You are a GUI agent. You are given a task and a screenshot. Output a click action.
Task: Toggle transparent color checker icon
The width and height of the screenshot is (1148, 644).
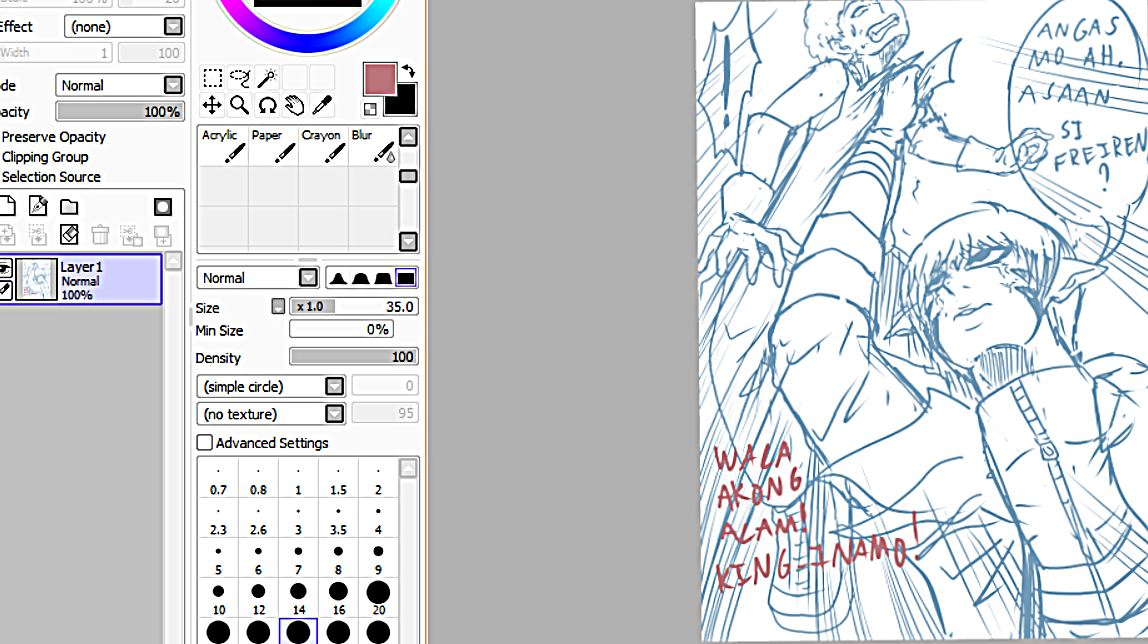point(370,109)
